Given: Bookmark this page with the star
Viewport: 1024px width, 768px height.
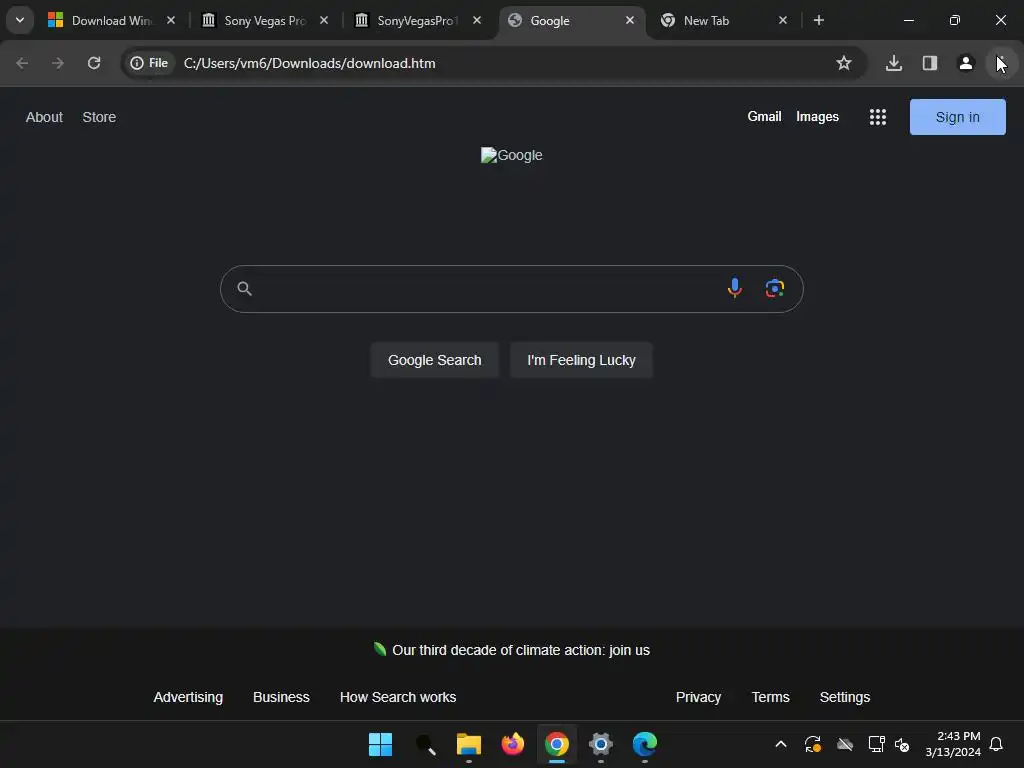Looking at the screenshot, I should coord(844,63).
